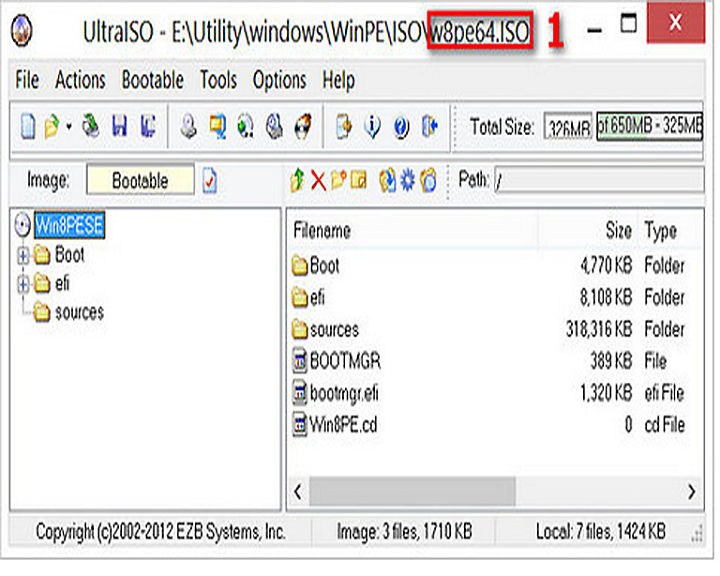Click the 318,316 KB size cell
Viewport: 720px width, 576px height.
tap(599, 329)
